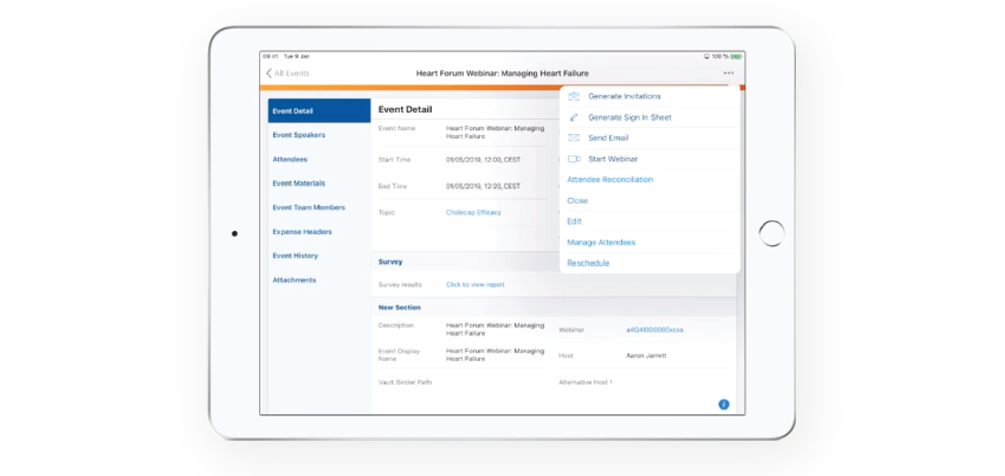Image resolution: width=1005 pixels, height=476 pixels.
Task: Choose Manage Attendees in the menu
Action: [x=601, y=243]
